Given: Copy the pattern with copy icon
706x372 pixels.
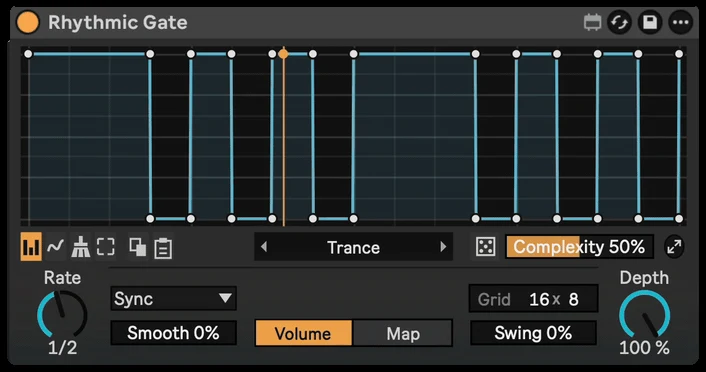Looking at the screenshot, I should 137,247.
